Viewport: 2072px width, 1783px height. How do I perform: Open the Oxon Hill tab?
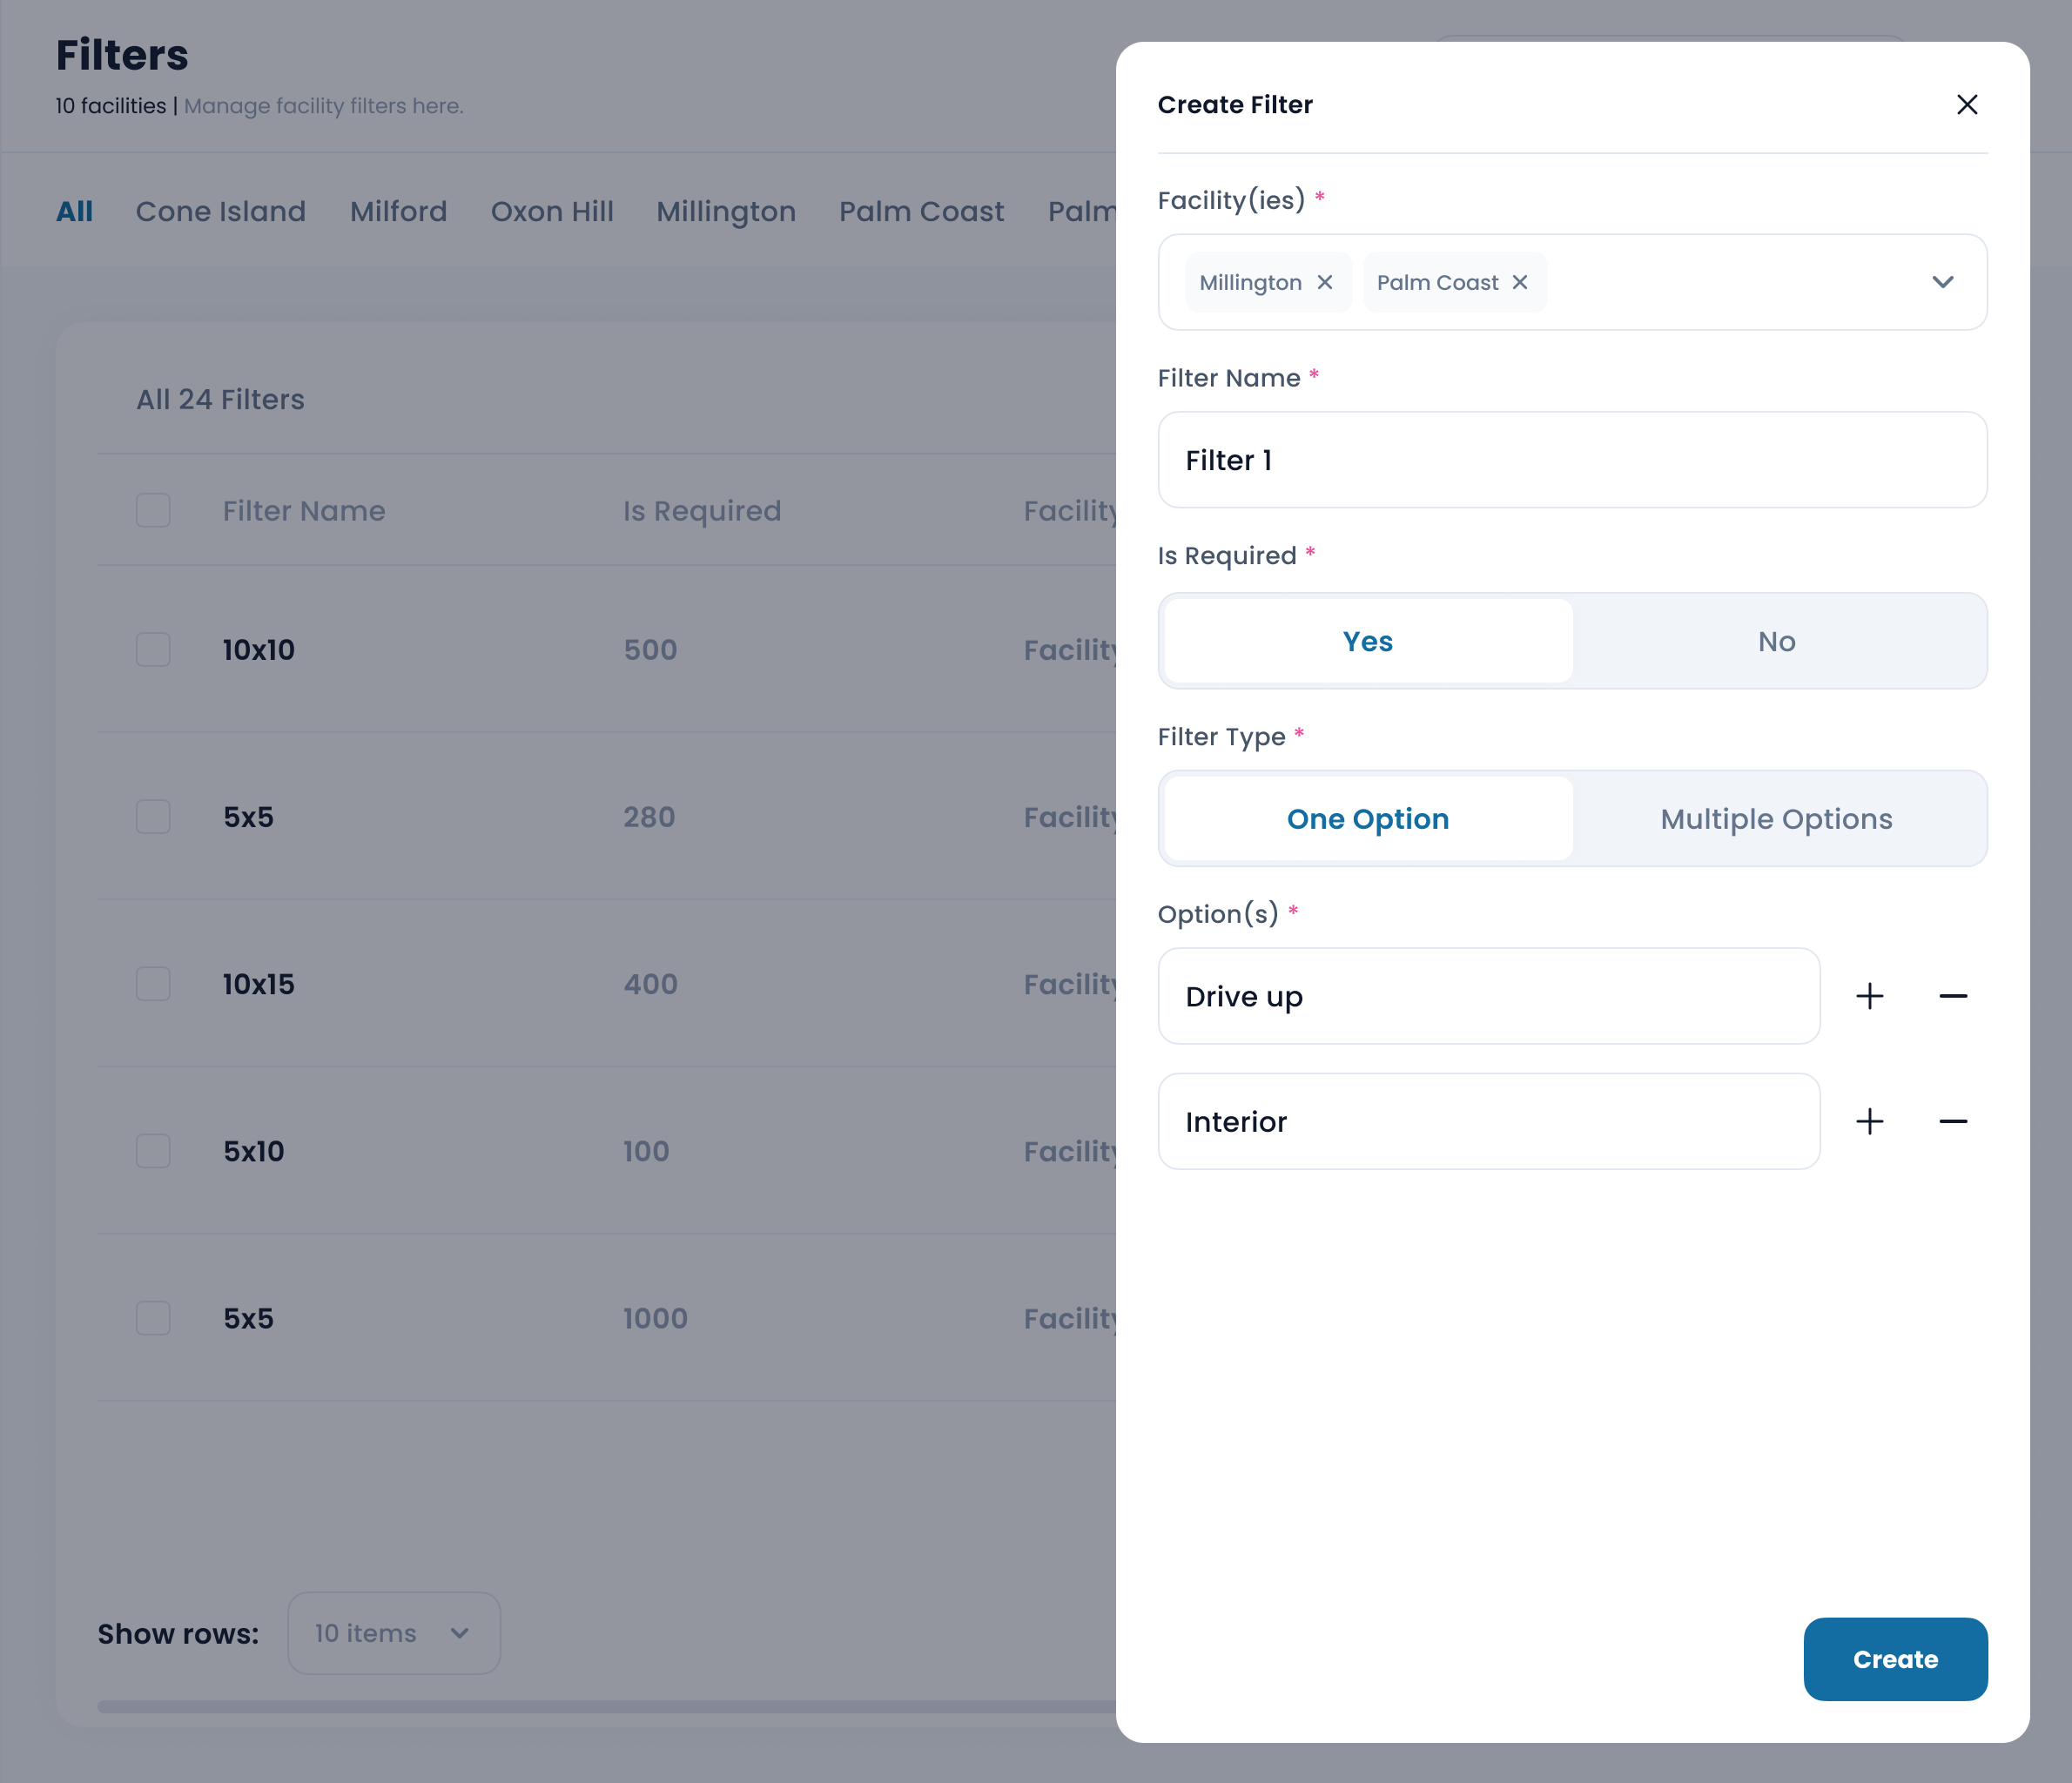pos(551,212)
